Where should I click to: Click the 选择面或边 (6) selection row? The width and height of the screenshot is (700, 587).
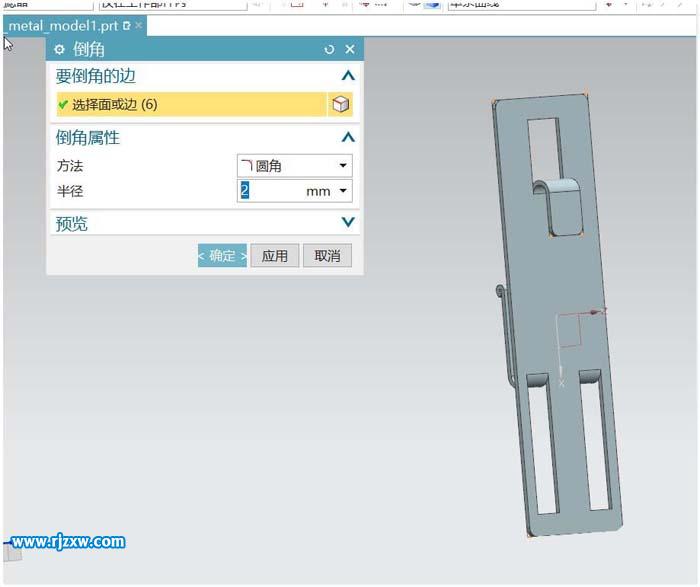coord(192,104)
